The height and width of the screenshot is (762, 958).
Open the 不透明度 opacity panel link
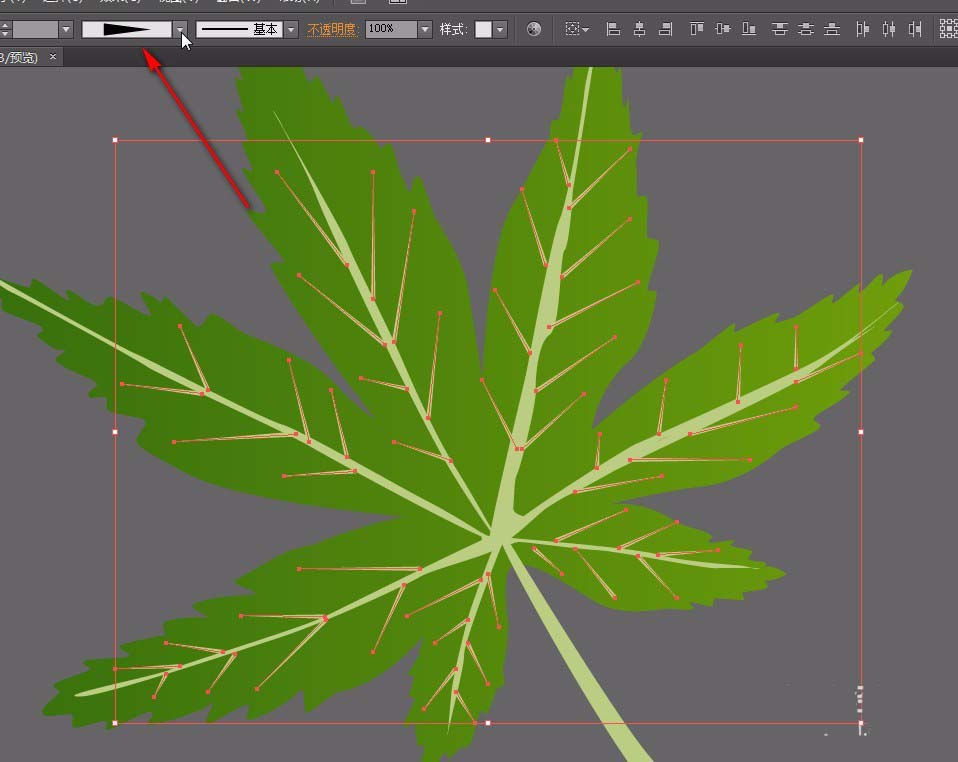332,29
